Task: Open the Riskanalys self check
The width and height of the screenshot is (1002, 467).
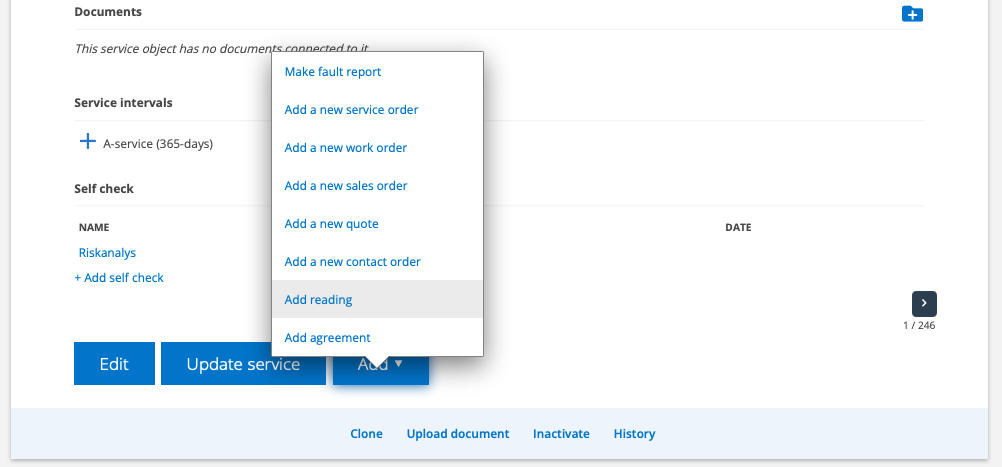Action: 107,253
